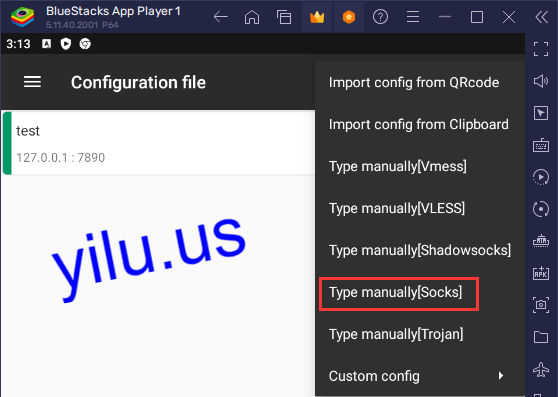558x397 pixels.
Task: Click BlueStacks back arrow button
Action: pos(220,17)
